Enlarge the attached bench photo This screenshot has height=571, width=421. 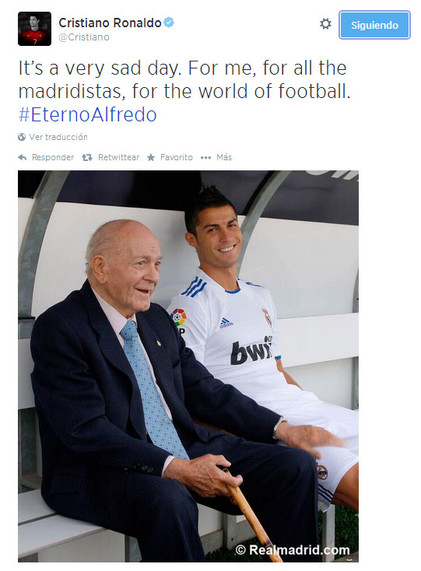pyautogui.click(x=188, y=366)
